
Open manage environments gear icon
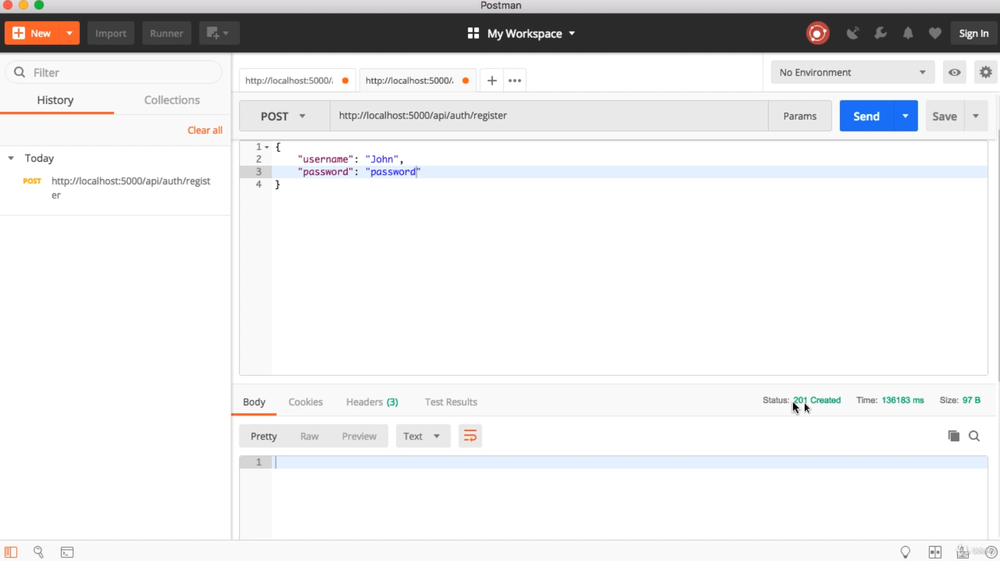(985, 72)
